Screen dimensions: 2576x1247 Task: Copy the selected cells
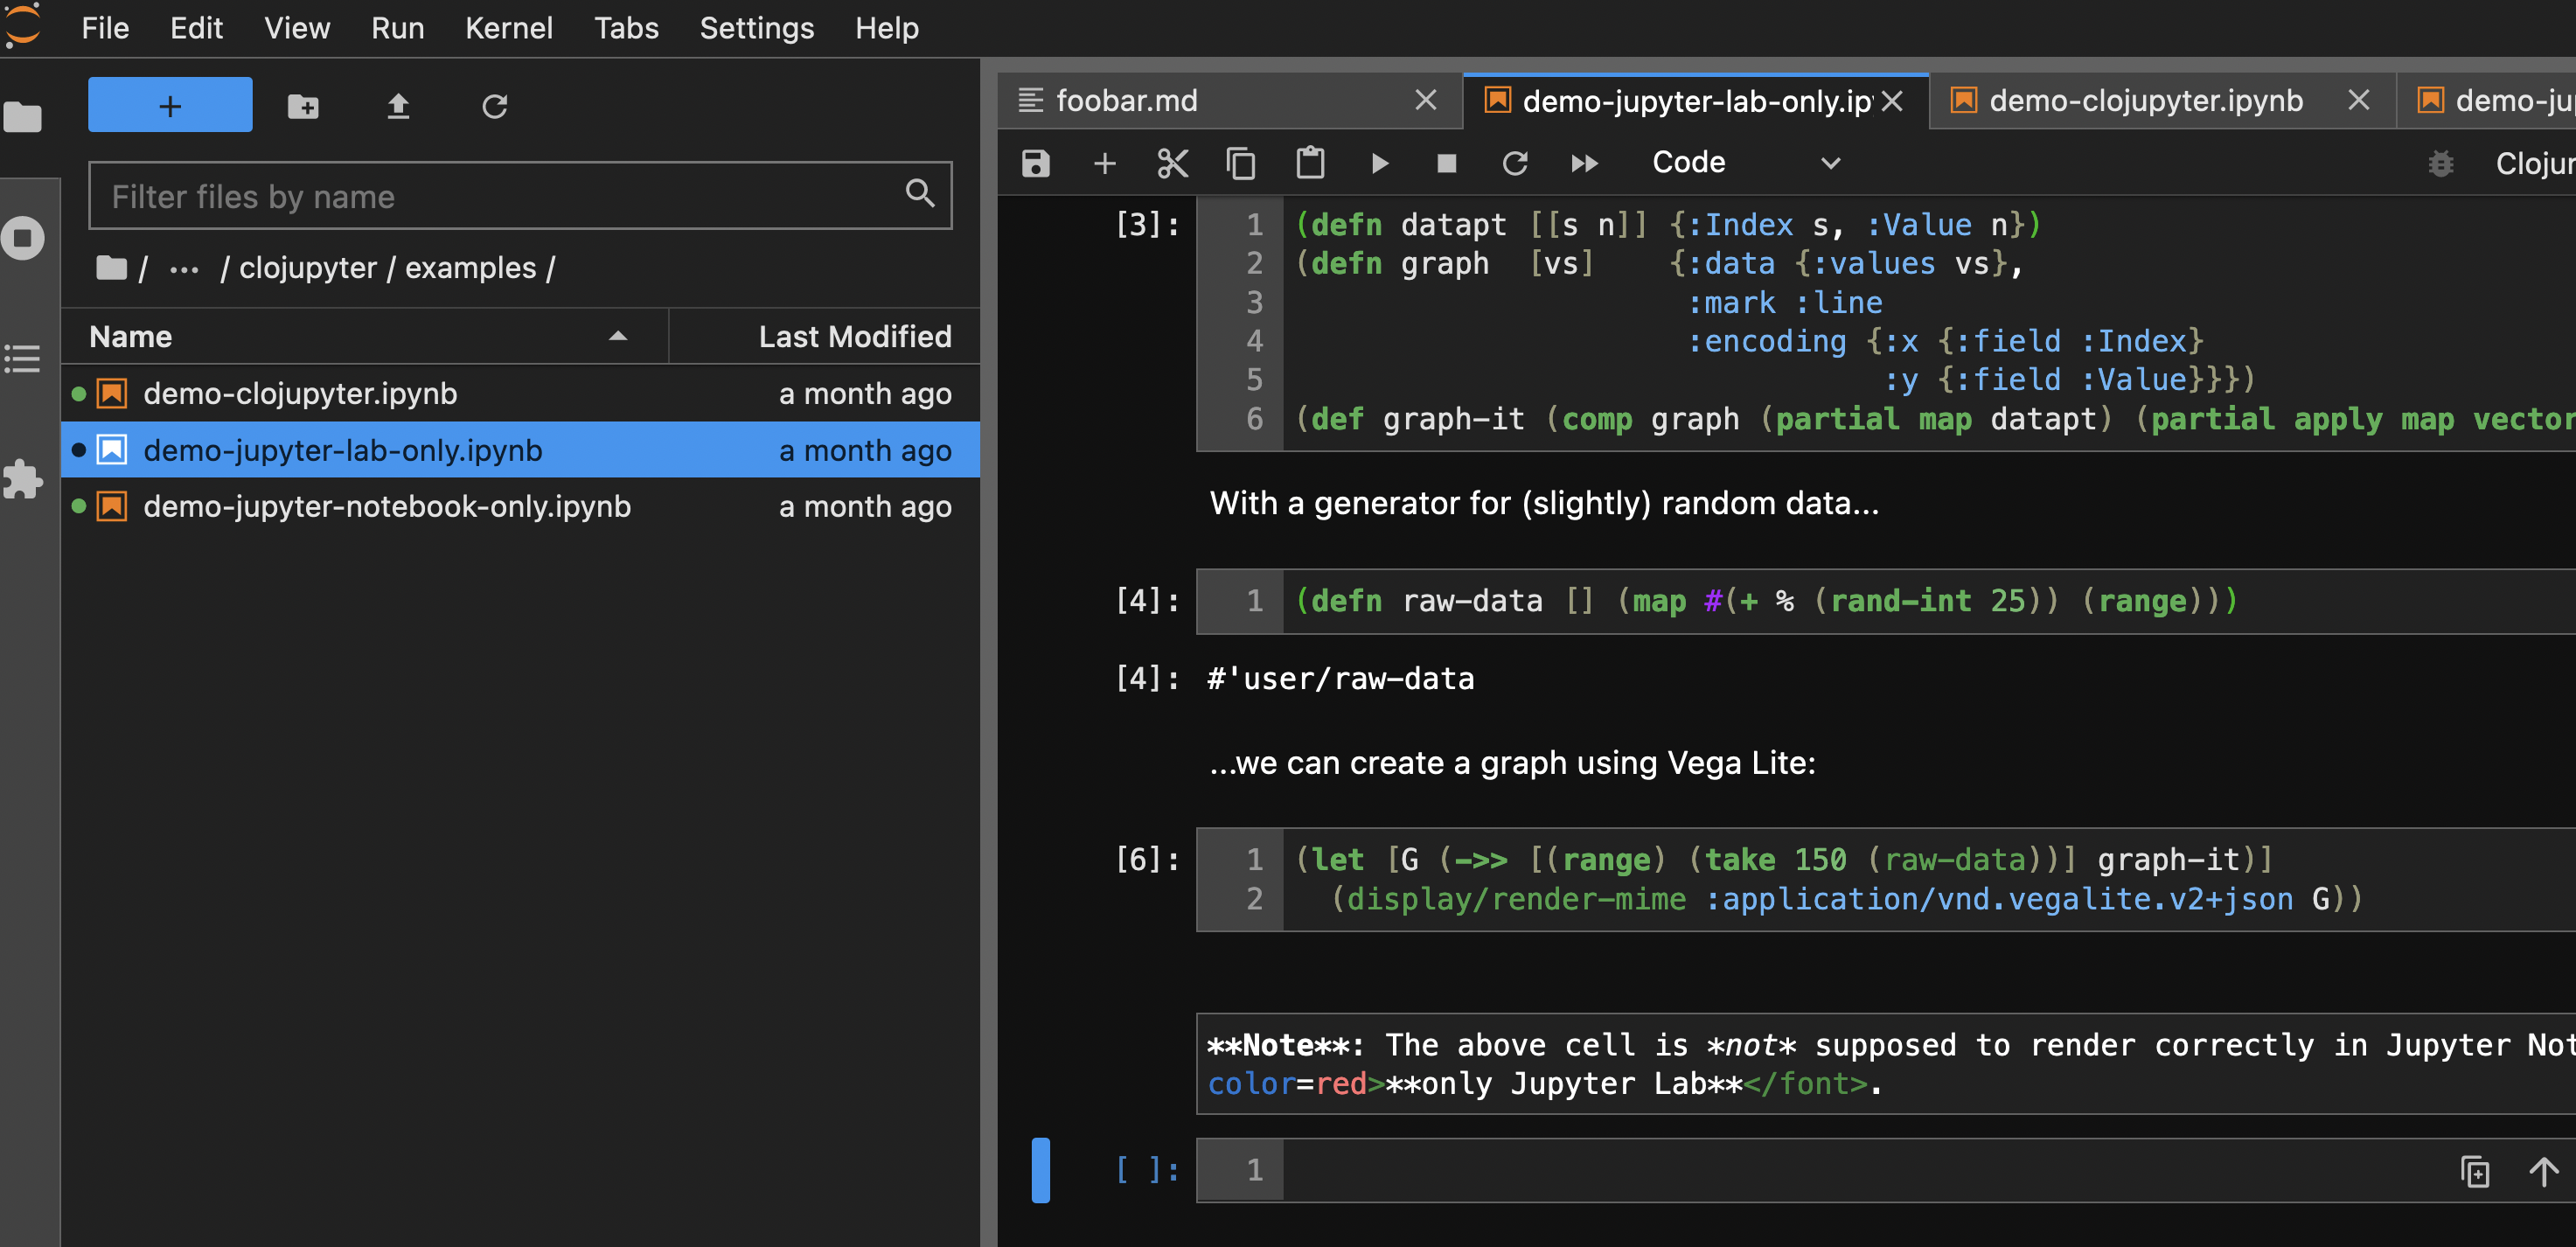1241,163
